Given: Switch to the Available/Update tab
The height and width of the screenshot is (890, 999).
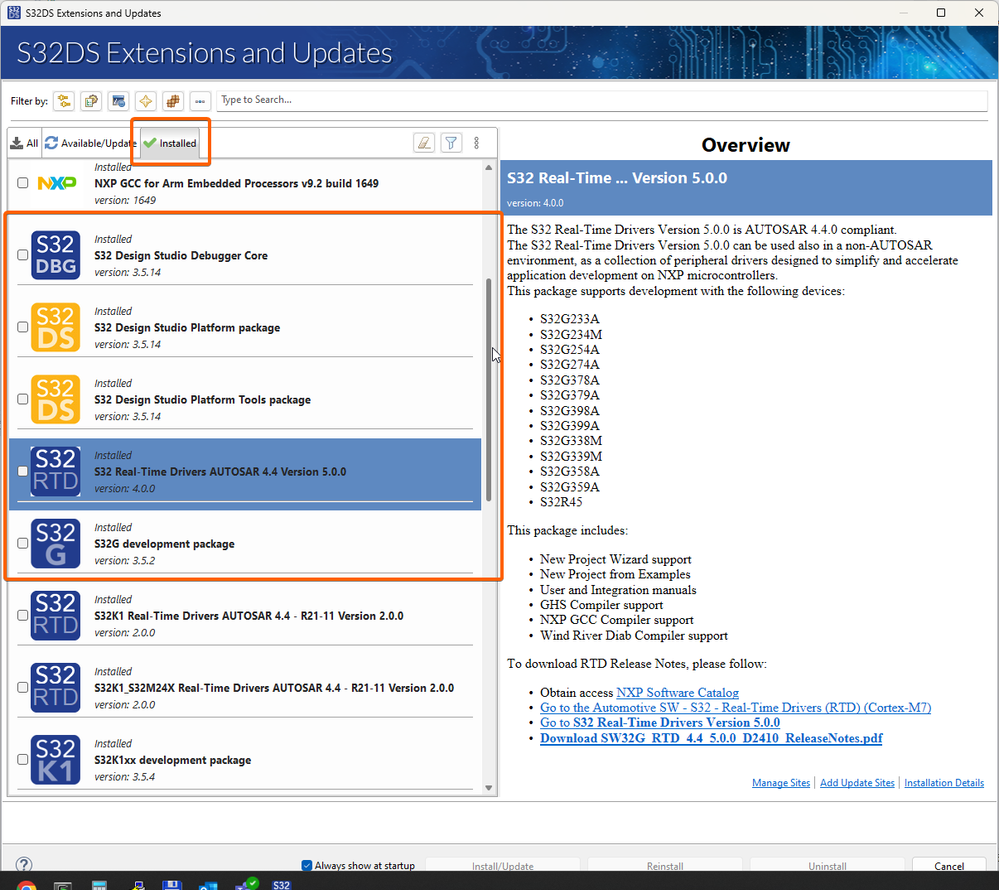Looking at the screenshot, I should [x=90, y=143].
